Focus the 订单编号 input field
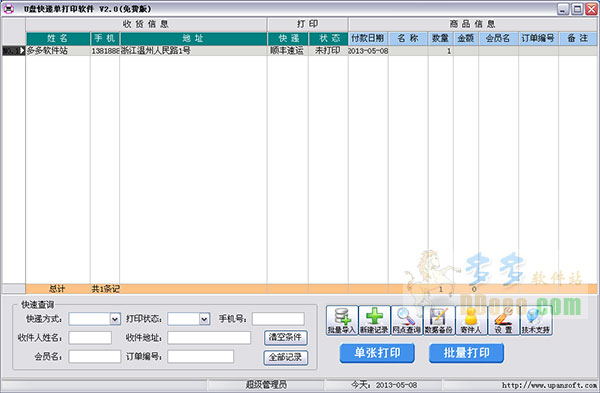The image size is (600, 393). point(201,357)
